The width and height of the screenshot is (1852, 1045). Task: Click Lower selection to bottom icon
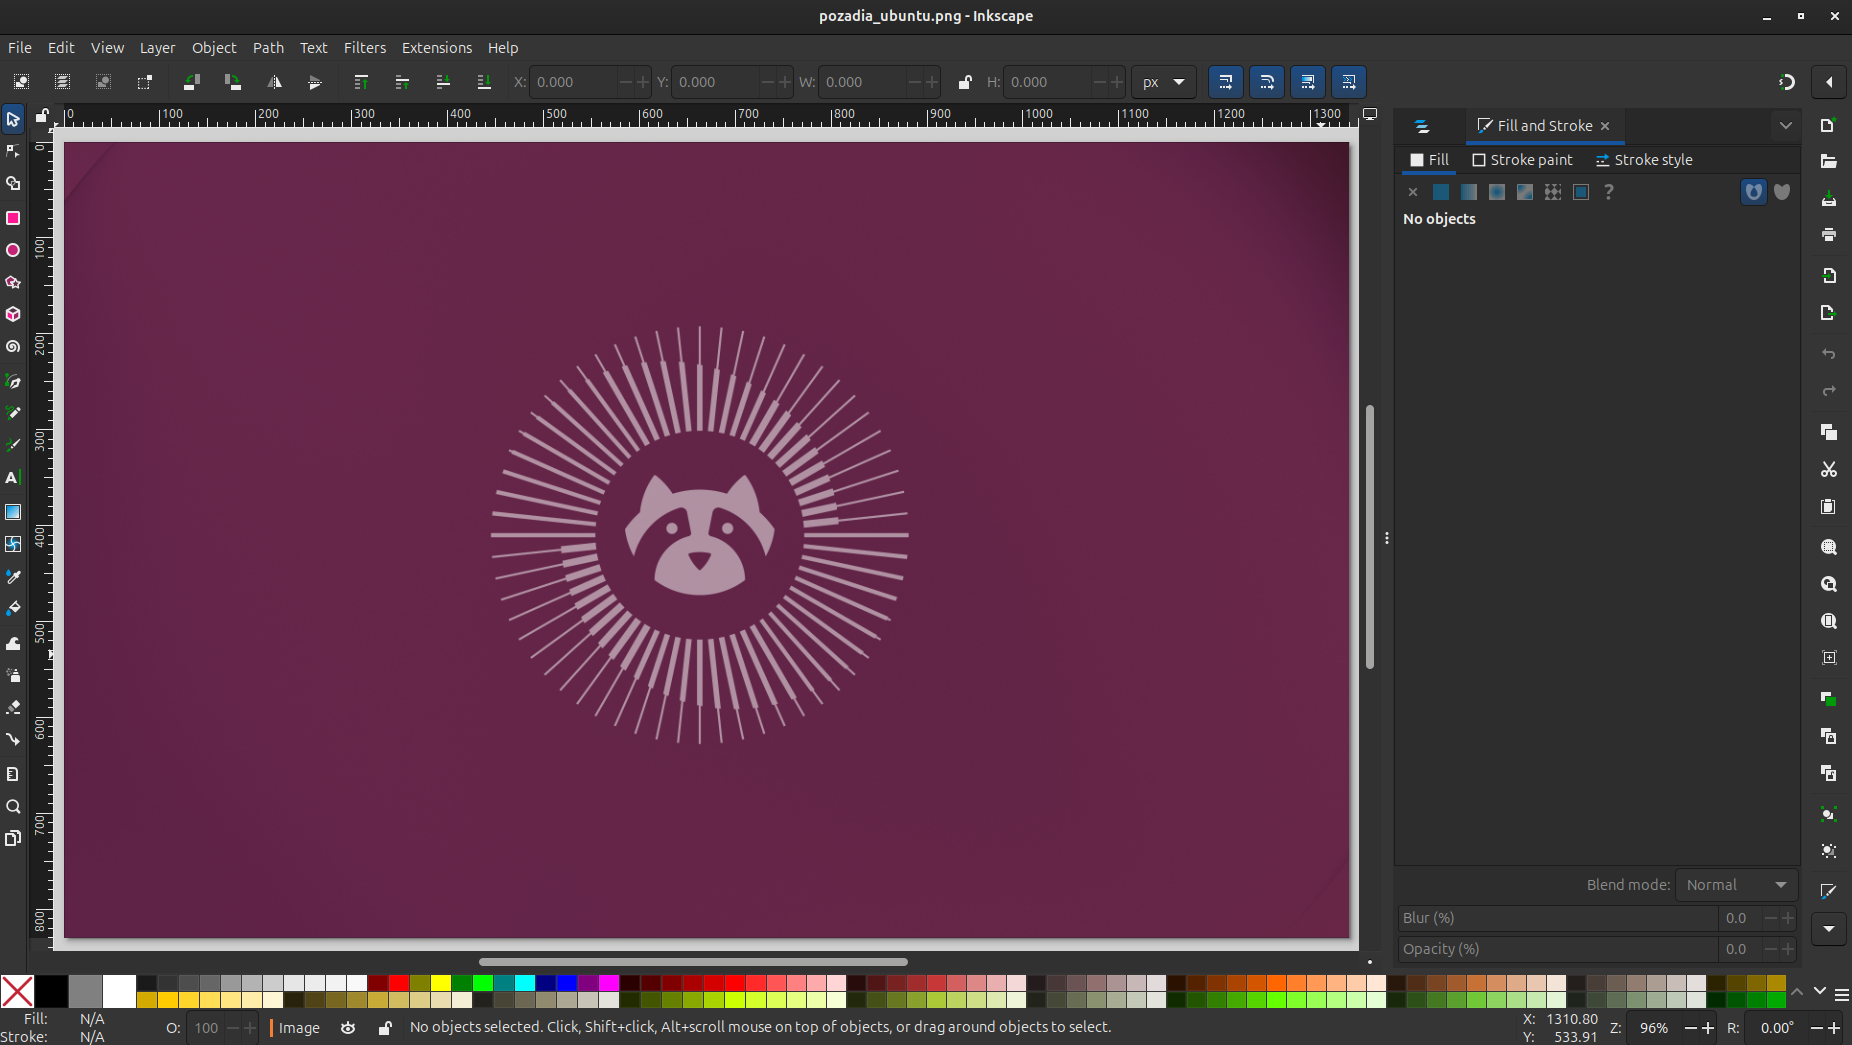click(x=484, y=82)
